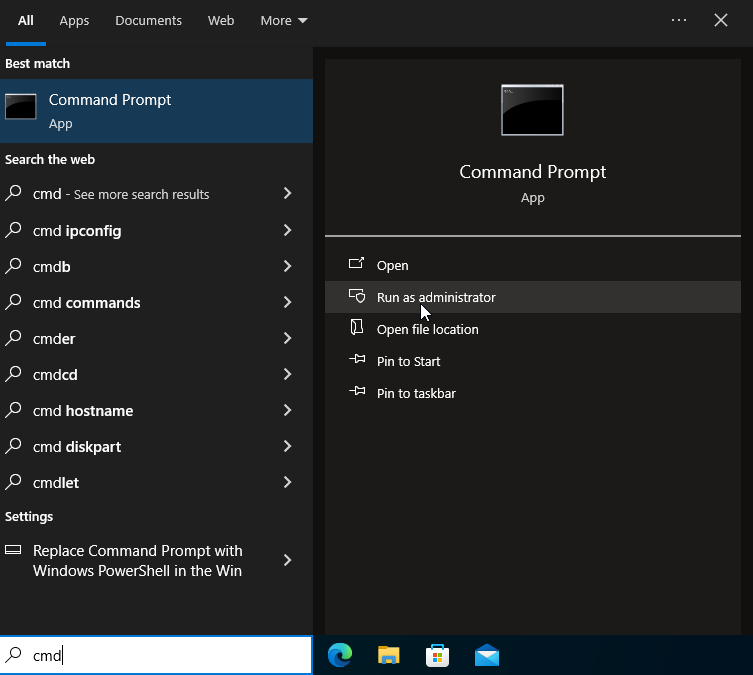Search the web for 'cmdb'
This screenshot has width=753, height=675.
tap(156, 266)
